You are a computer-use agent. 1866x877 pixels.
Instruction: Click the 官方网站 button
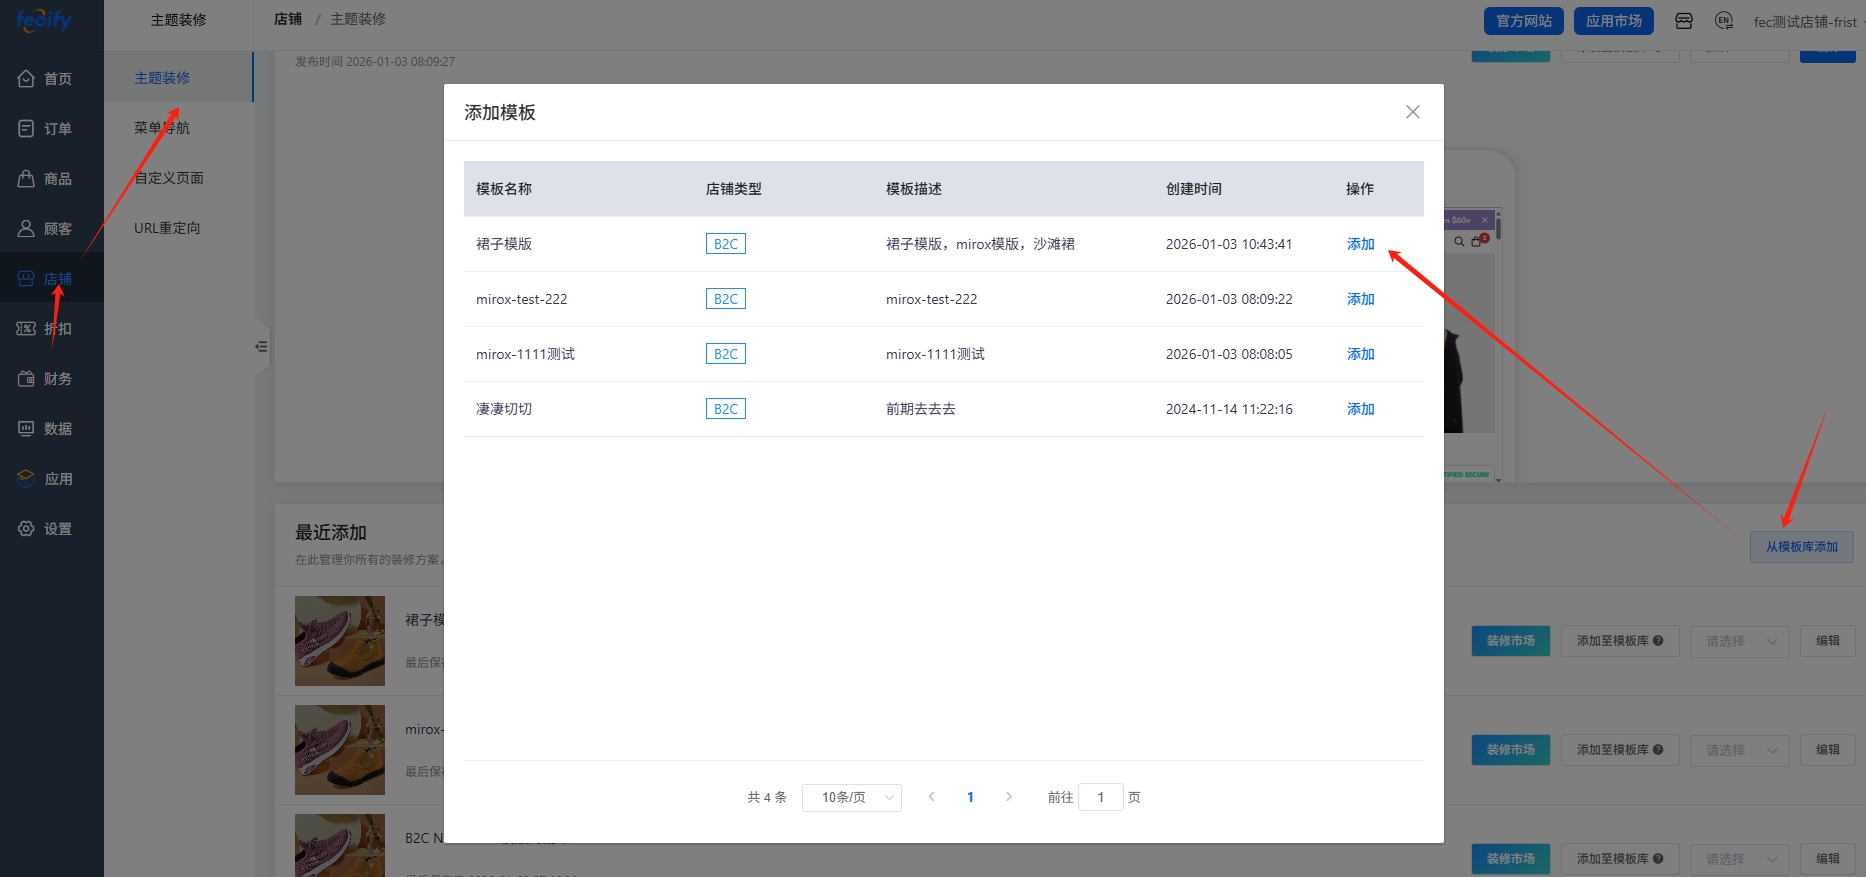[x=1523, y=21]
